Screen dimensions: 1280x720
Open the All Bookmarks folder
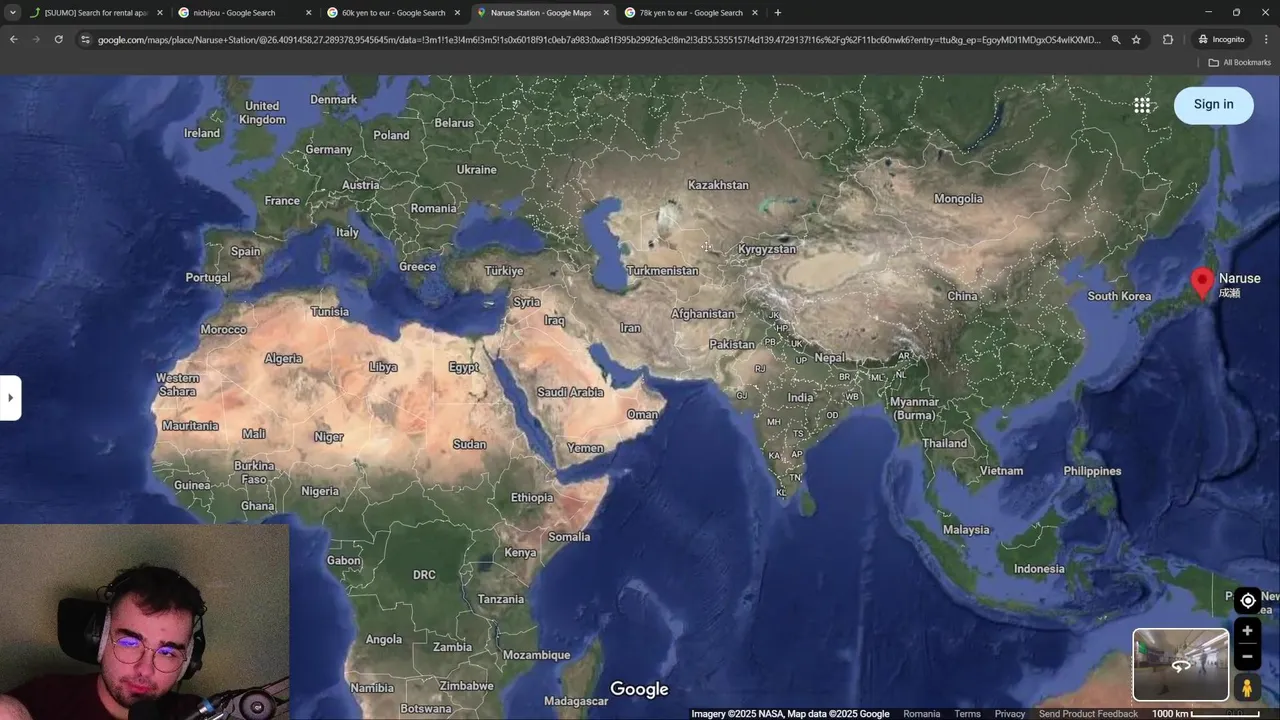(1240, 62)
